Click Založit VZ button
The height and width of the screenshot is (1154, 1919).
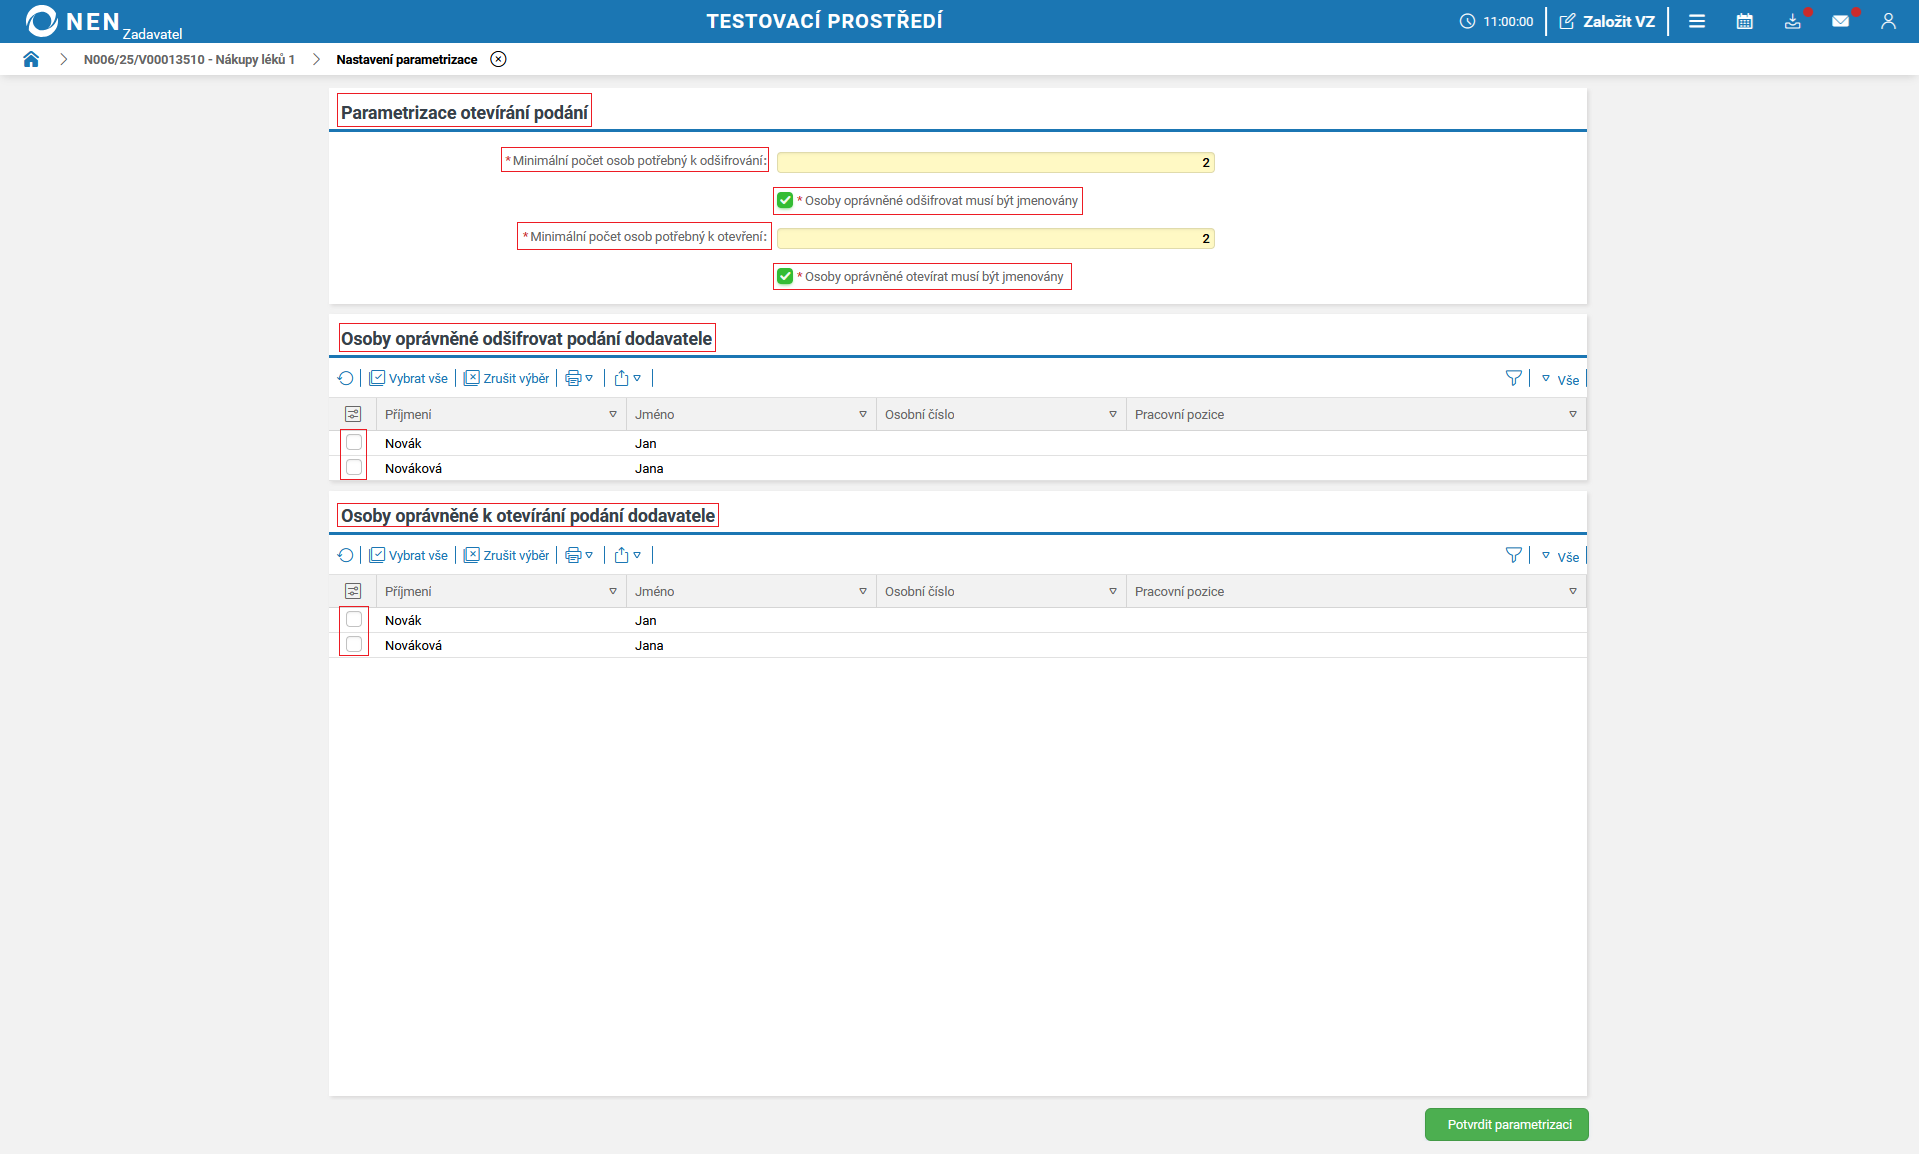(x=1607, y=21)
